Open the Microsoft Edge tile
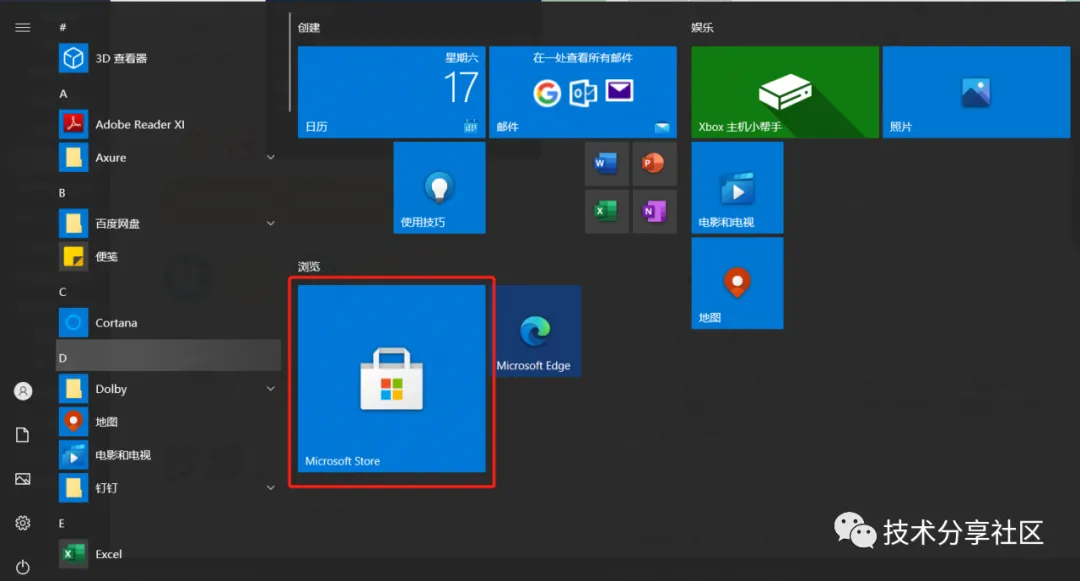The width and height of the screenshot is (1080, 581). pyautogui.click(x=535, y=331)
